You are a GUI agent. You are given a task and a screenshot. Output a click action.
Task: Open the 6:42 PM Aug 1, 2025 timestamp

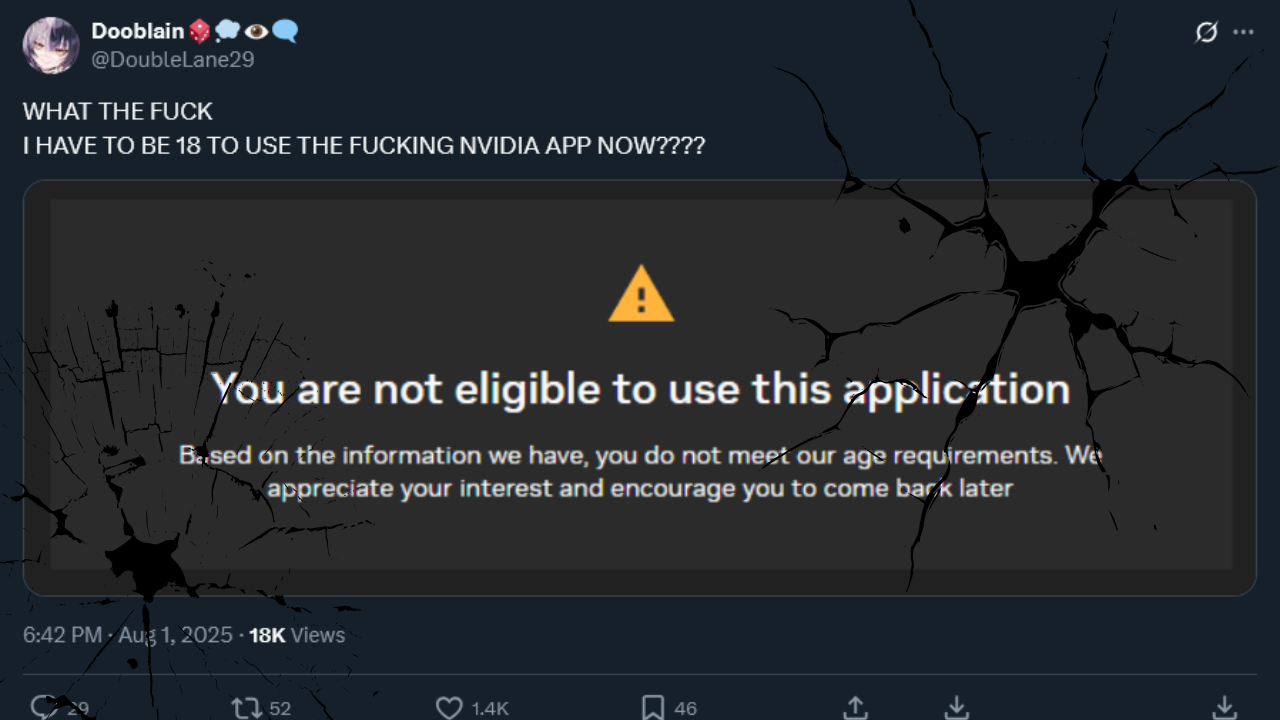click(127, 635)
